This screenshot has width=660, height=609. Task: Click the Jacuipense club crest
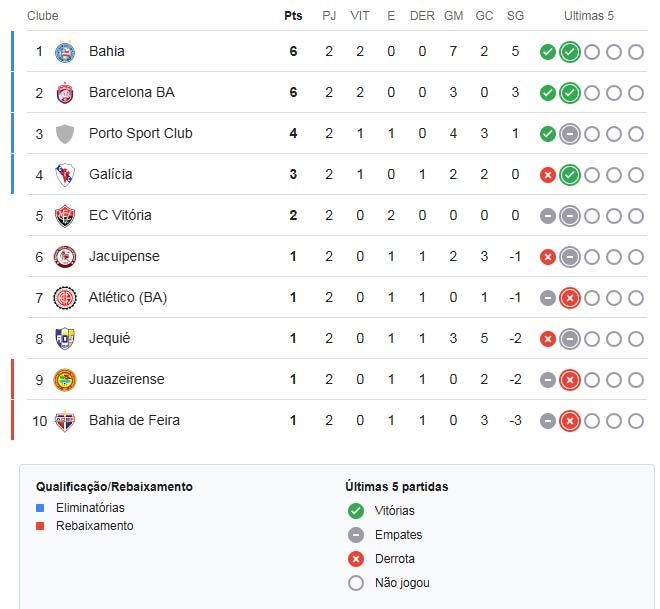(x=65, y=256)
